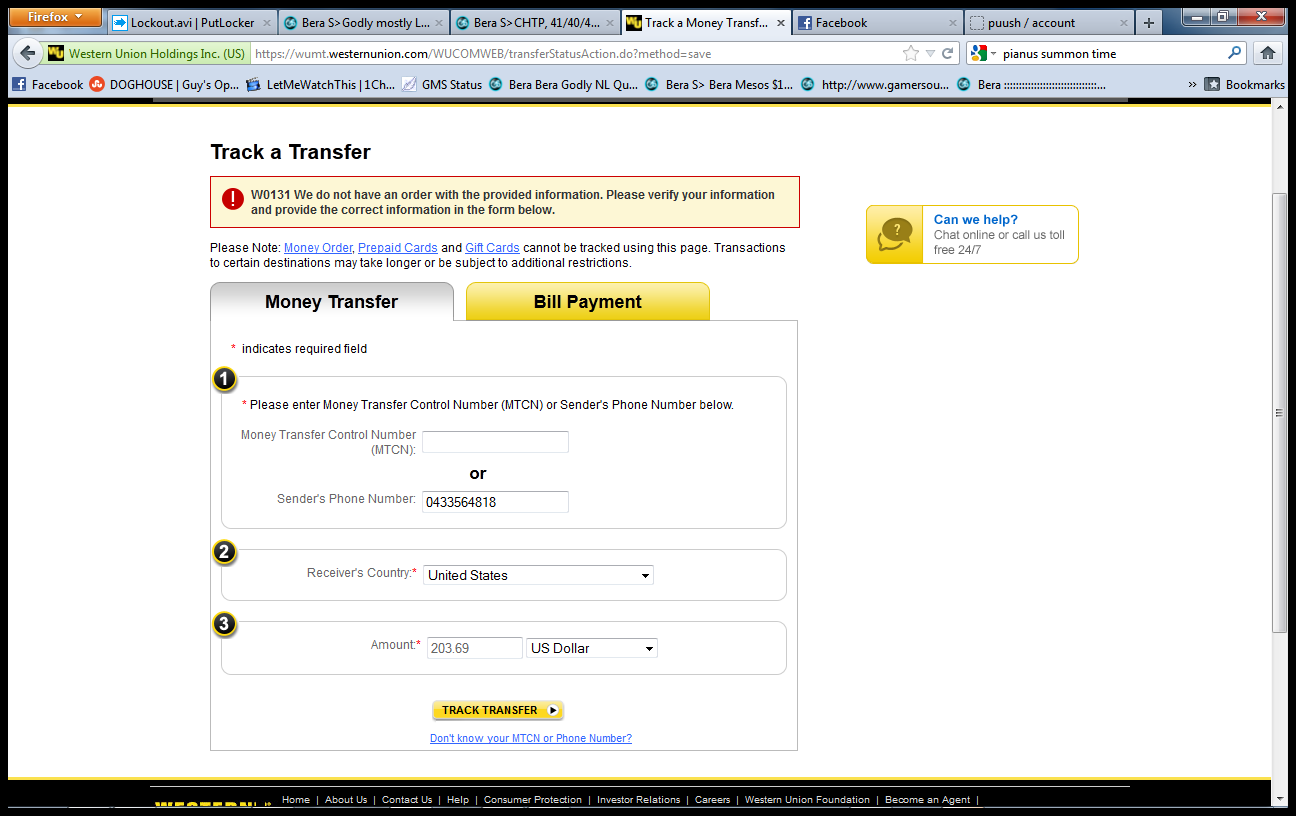The image size is (1296, 816).
Task: Click the search magnifier icon in search box
Action: 1235,53
